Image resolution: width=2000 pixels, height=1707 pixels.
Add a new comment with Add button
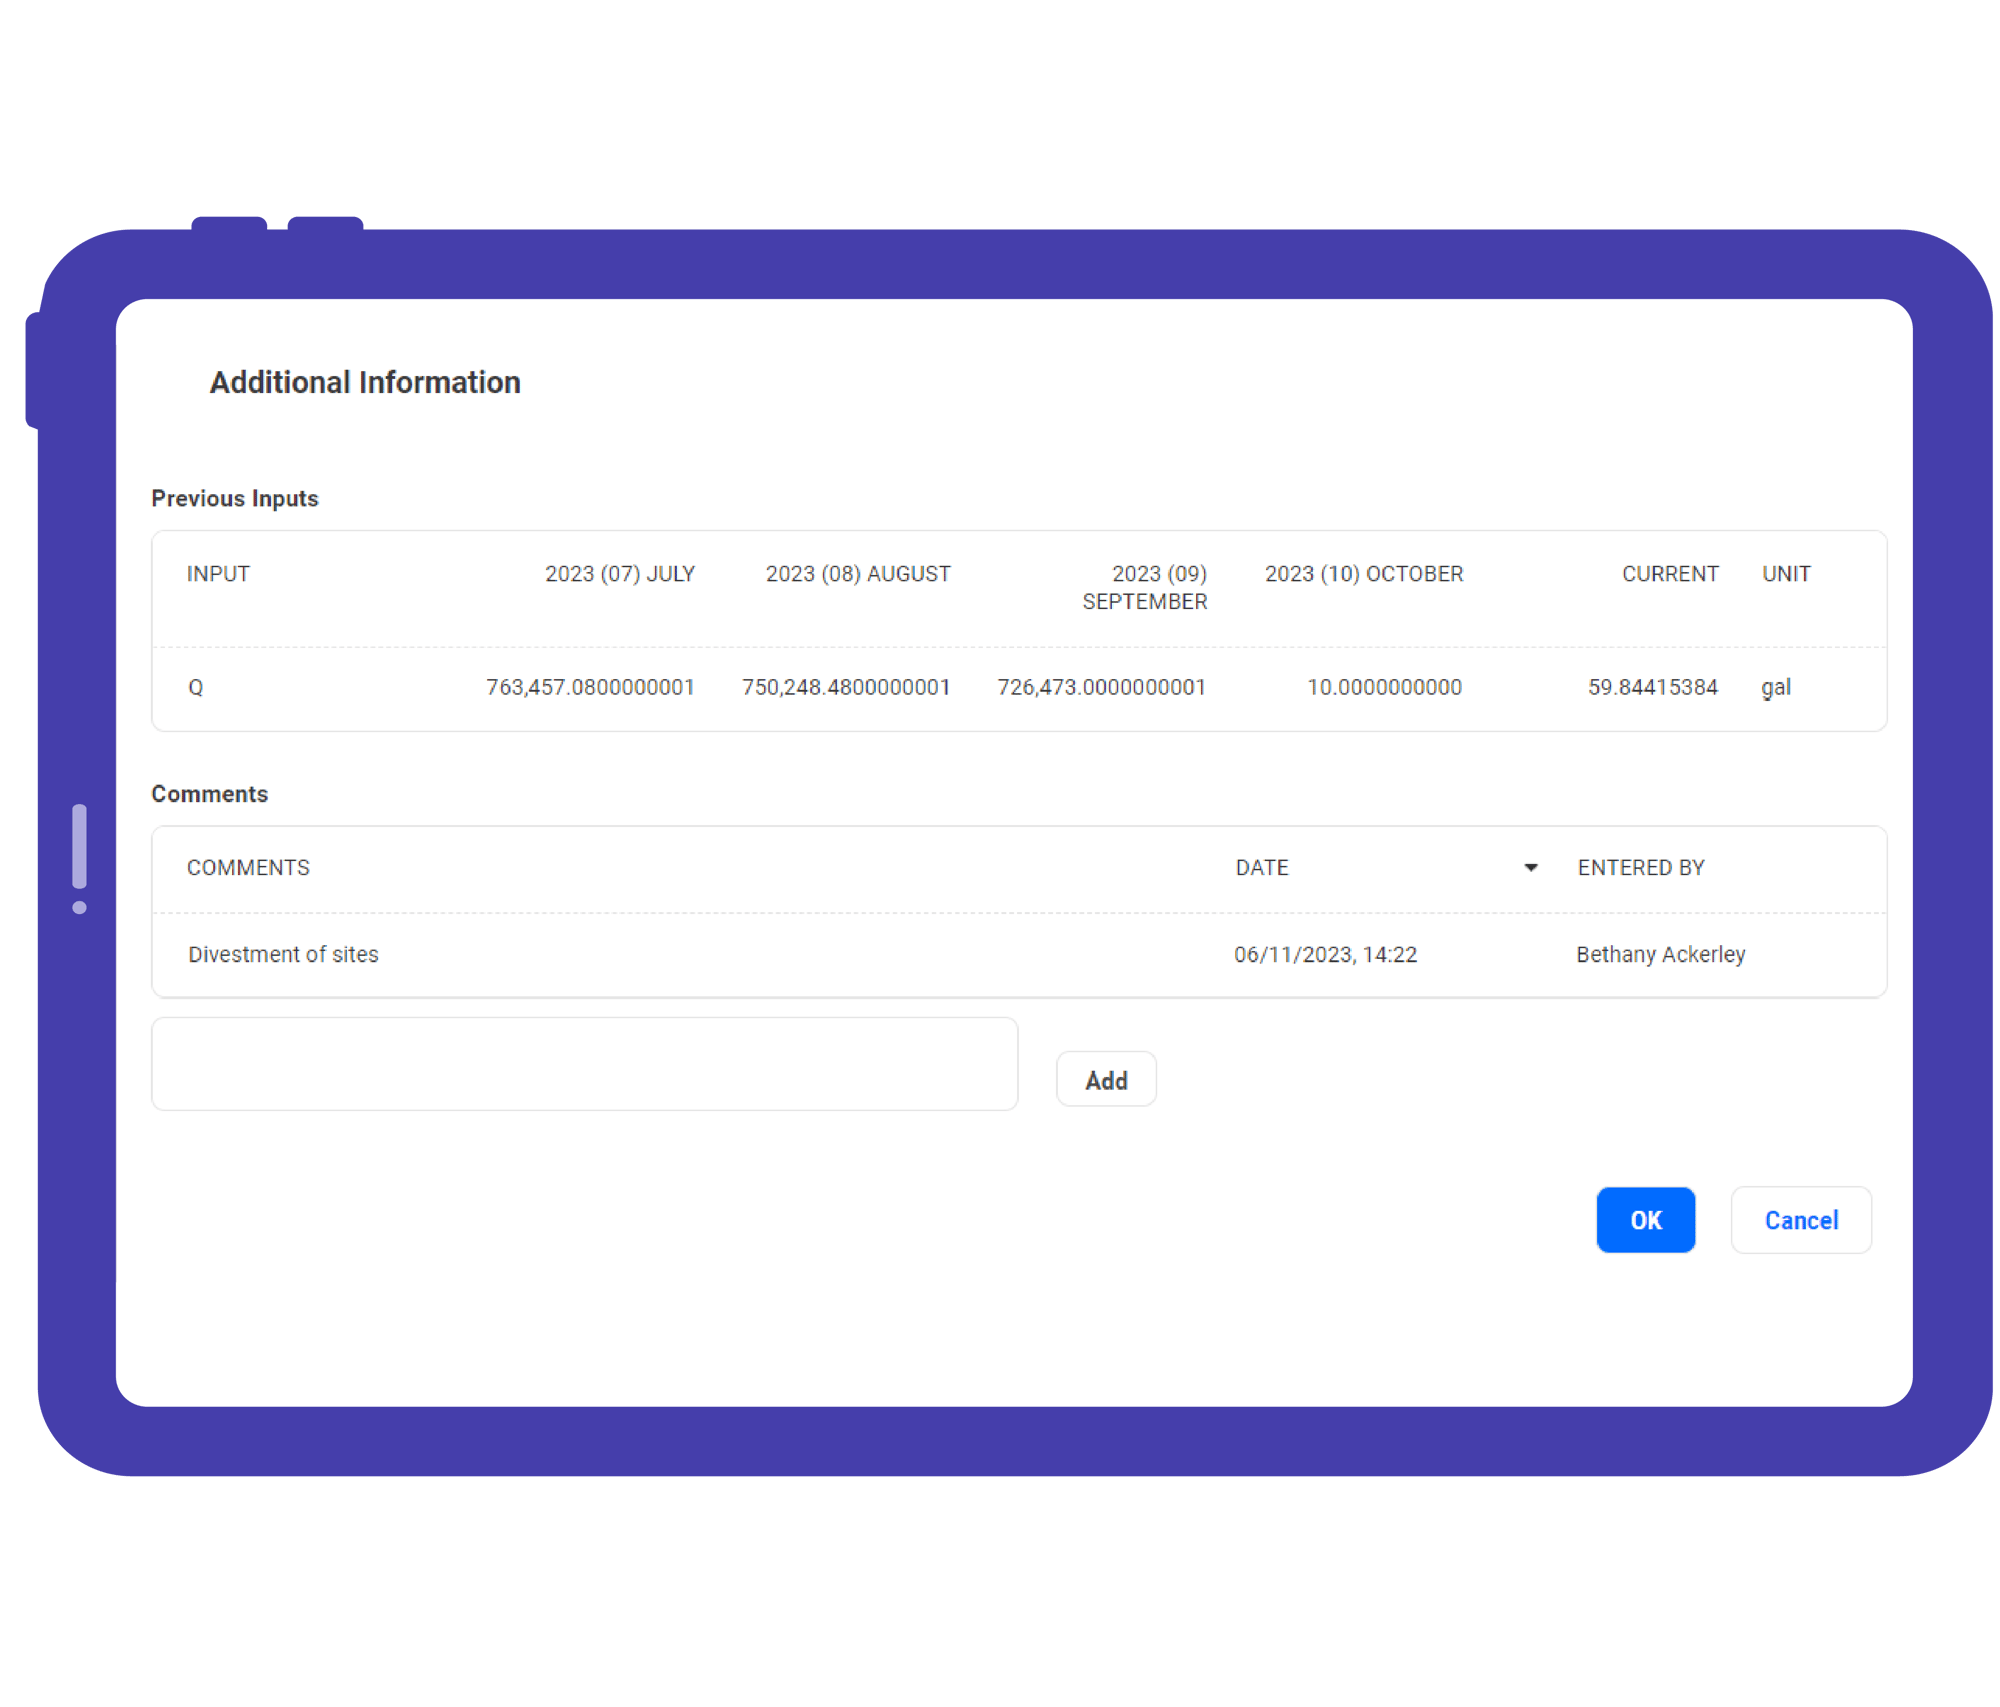[1106, 1080]
